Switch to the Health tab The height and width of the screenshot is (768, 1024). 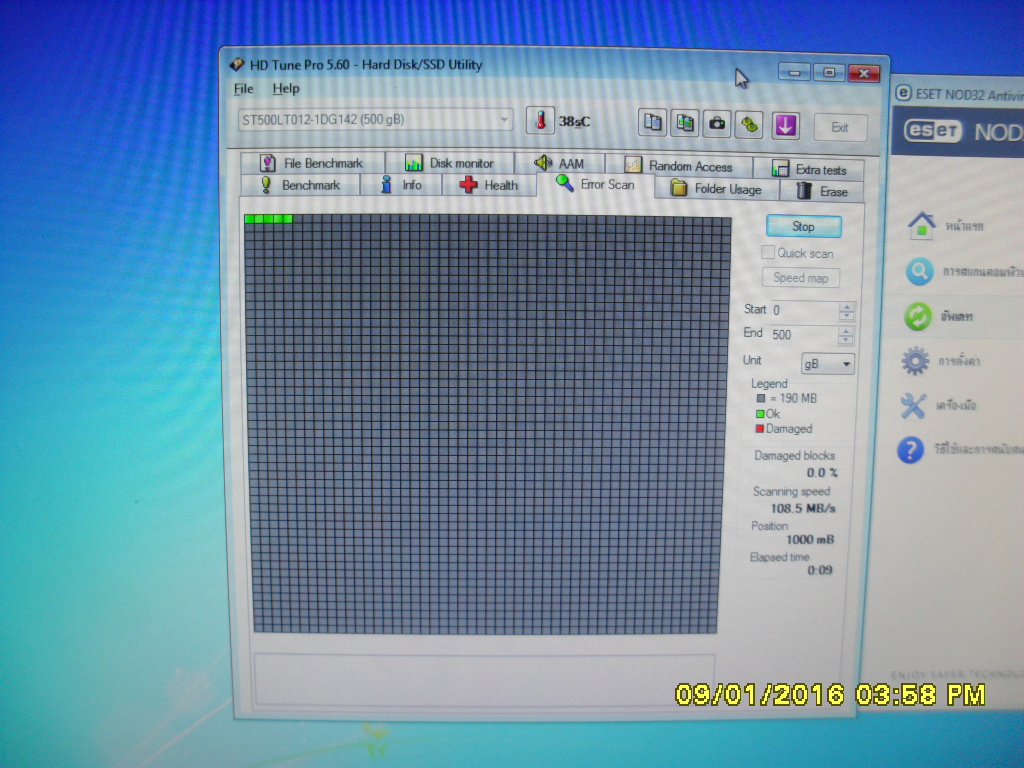[x=488, y=185]
